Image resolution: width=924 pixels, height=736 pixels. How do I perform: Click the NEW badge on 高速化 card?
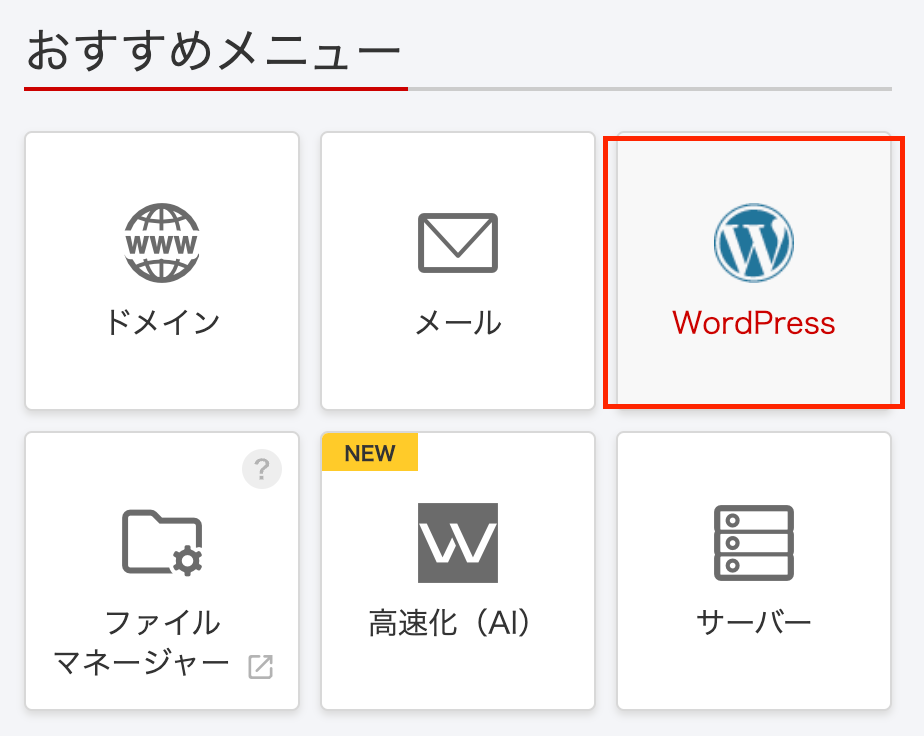pyautogui.click(x=370, y=453)
